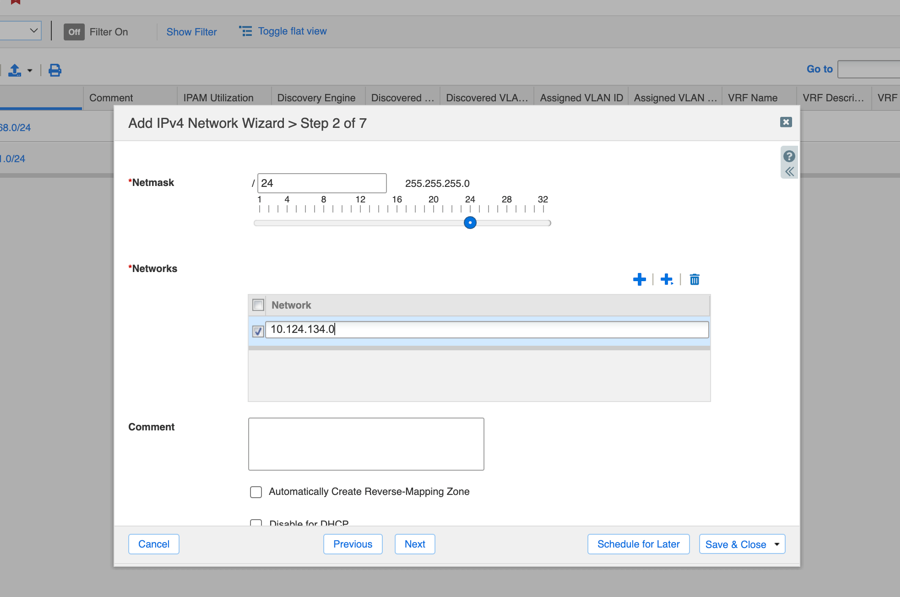
Task: Click into the Comment text area
Action: click(x=366, y=444)
